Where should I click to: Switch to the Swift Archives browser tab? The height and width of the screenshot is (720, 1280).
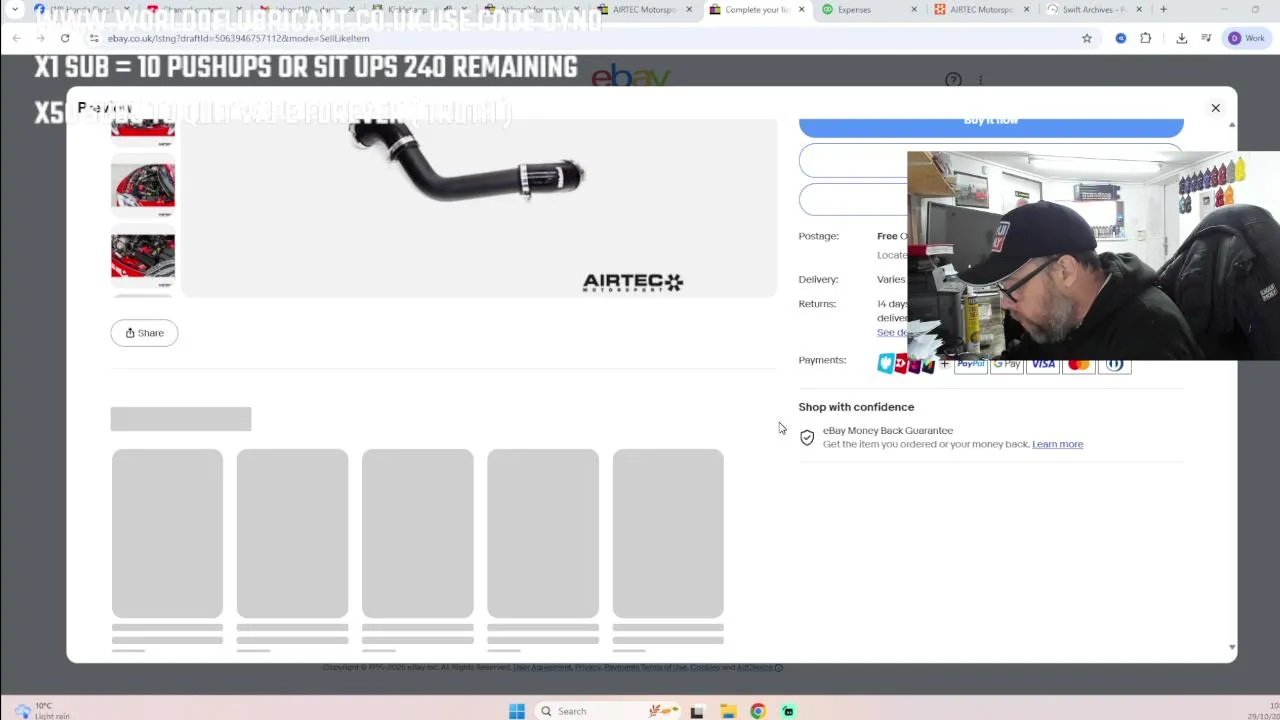(1094, 10)
